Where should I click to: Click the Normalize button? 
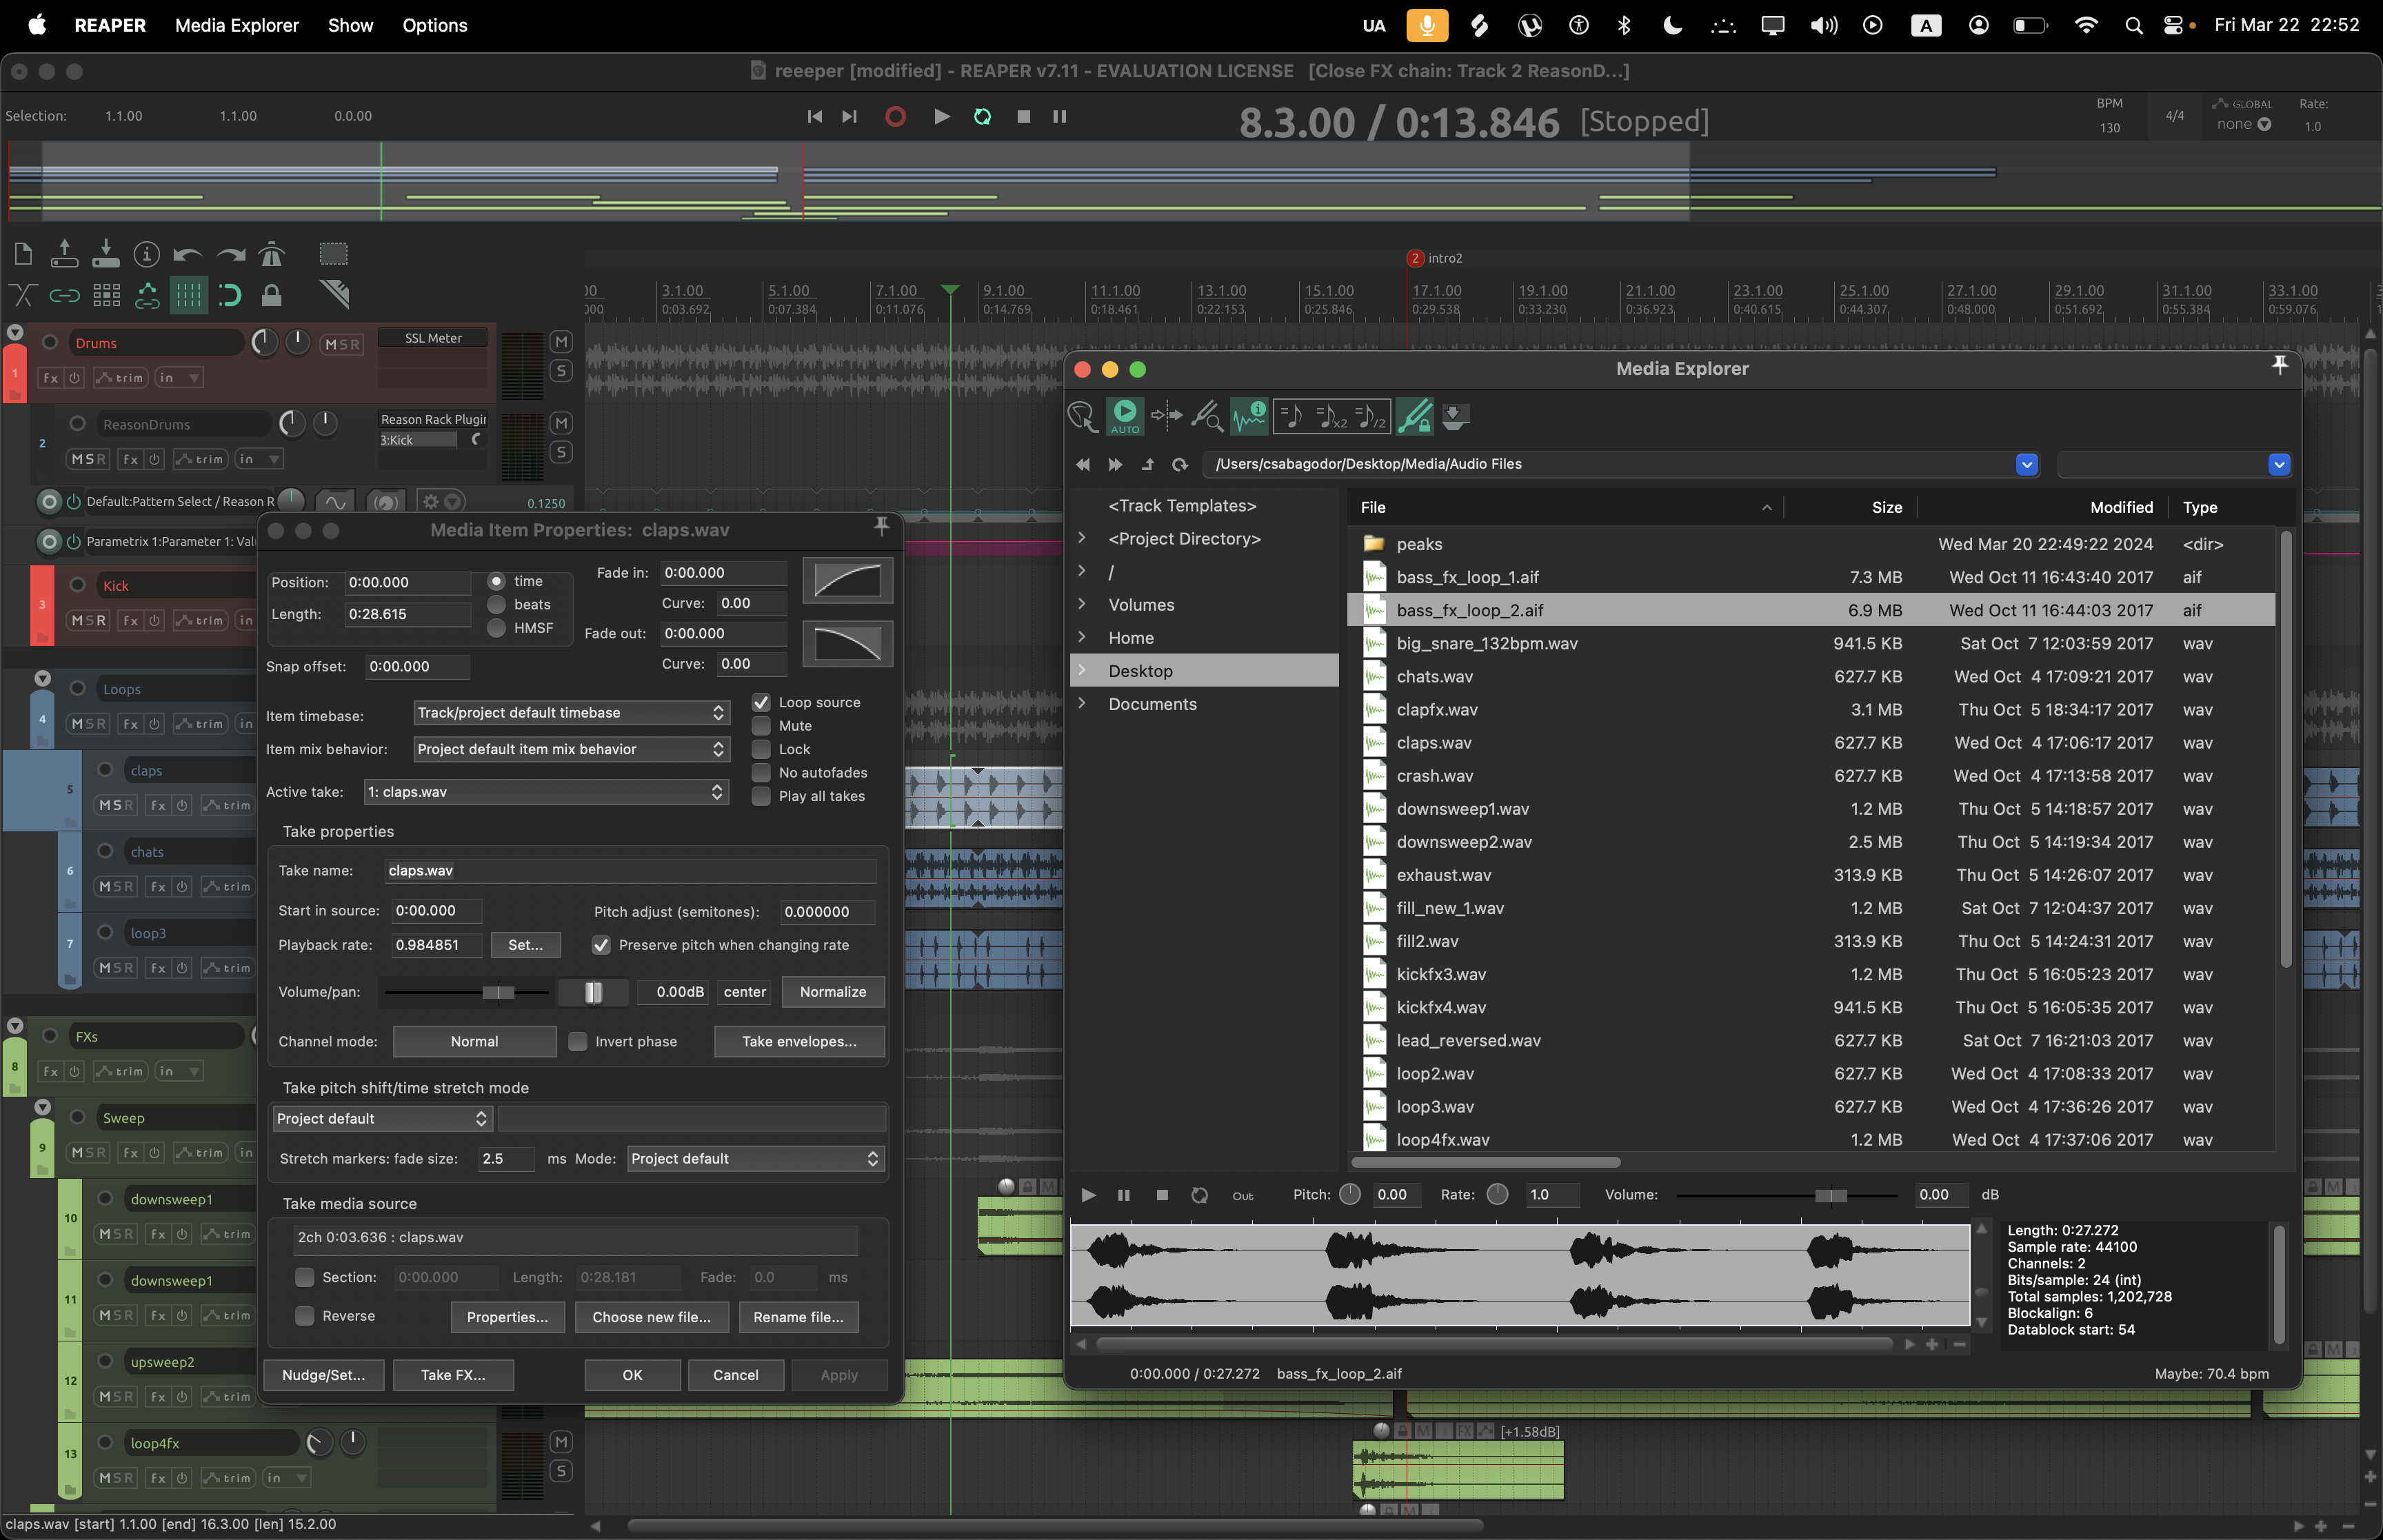(833, 992)
